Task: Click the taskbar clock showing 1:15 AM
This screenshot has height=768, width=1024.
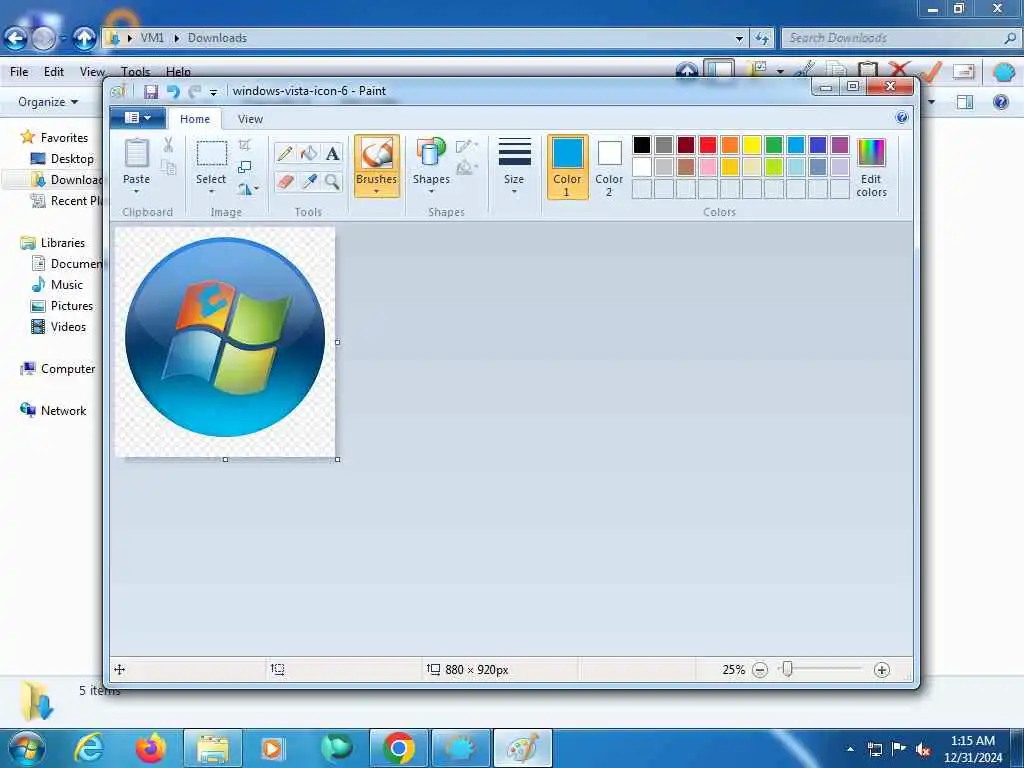Action: (973, 749)
